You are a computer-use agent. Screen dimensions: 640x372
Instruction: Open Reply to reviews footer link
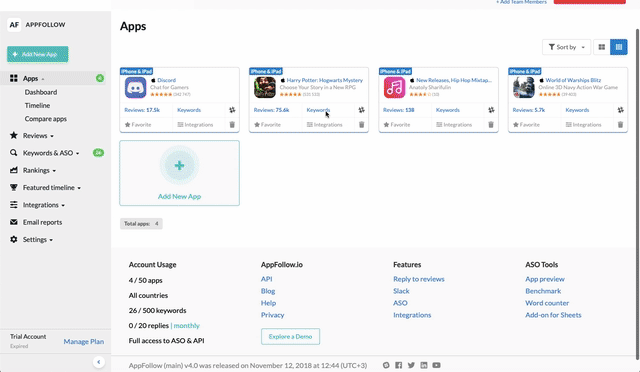click(419, 279)
